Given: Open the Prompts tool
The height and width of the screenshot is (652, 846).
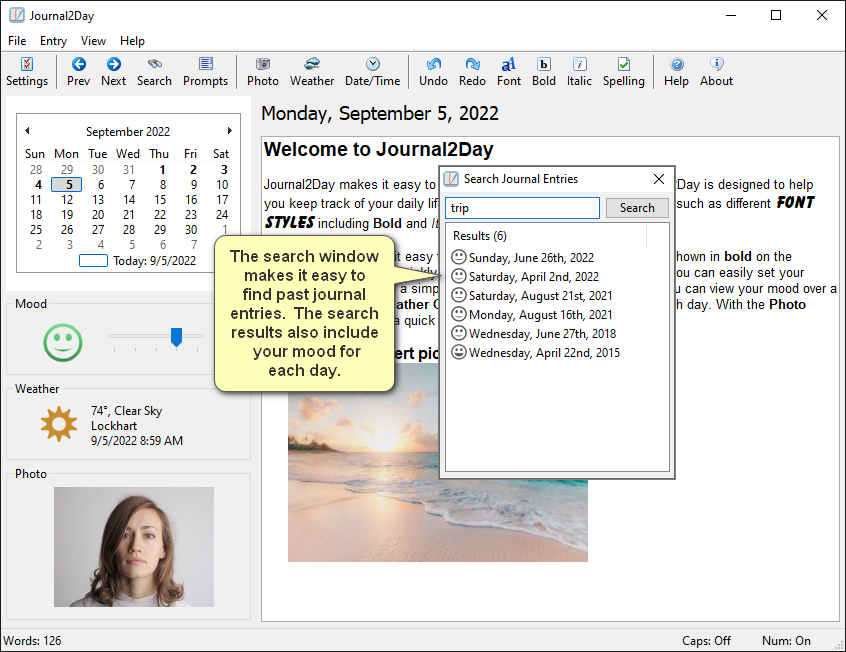Looking at the screenshot, I should click(x=206, y=72).
